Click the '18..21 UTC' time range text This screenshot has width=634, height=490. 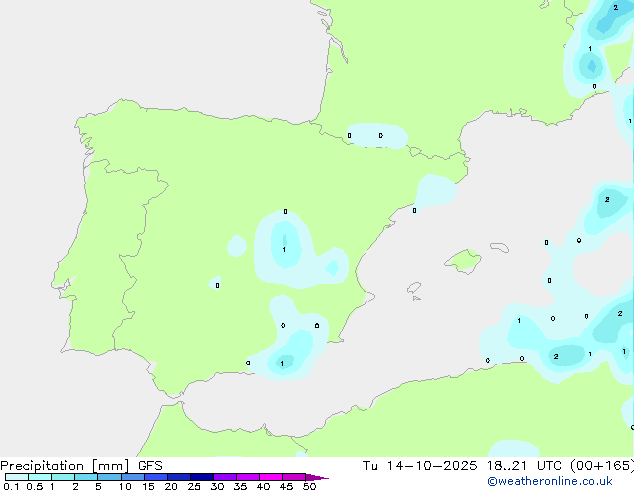point(525,466)
